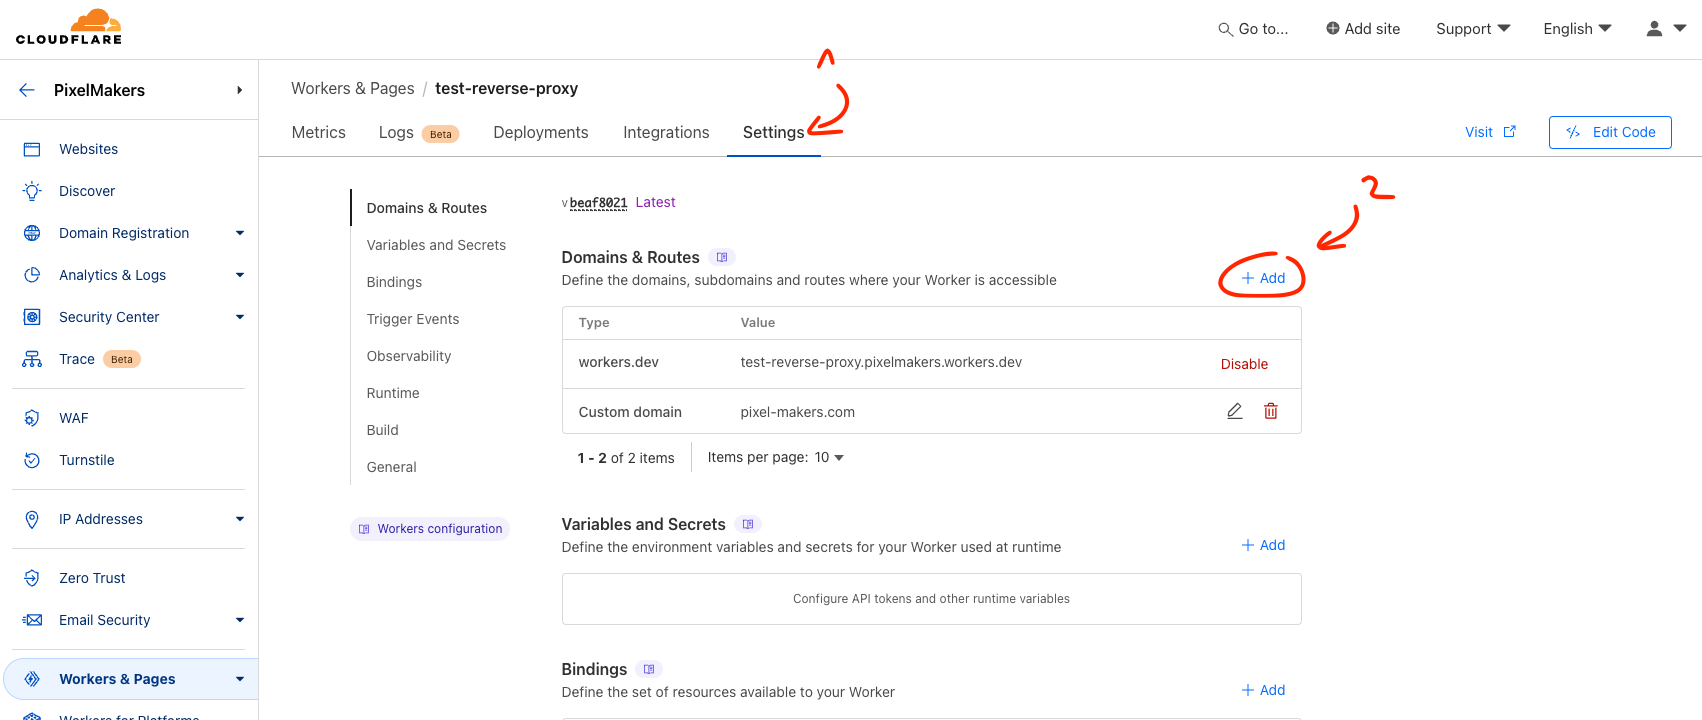Open the Websites sidebar link
1702x720 pixels.
pyautogui.click(x=88, y=149)
